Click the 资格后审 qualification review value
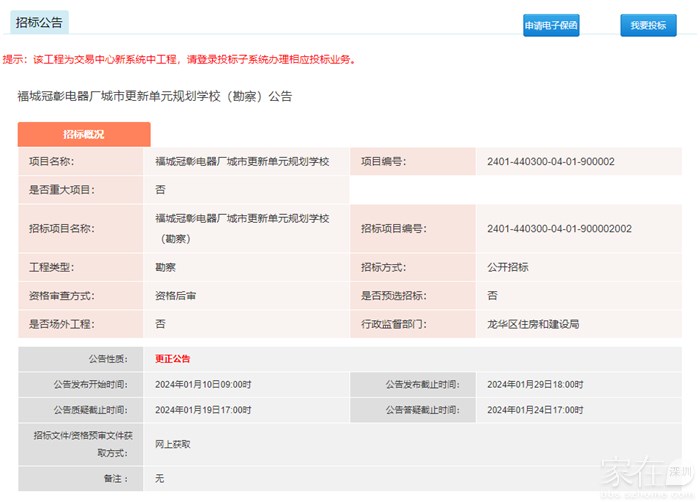 coord(175,296)
